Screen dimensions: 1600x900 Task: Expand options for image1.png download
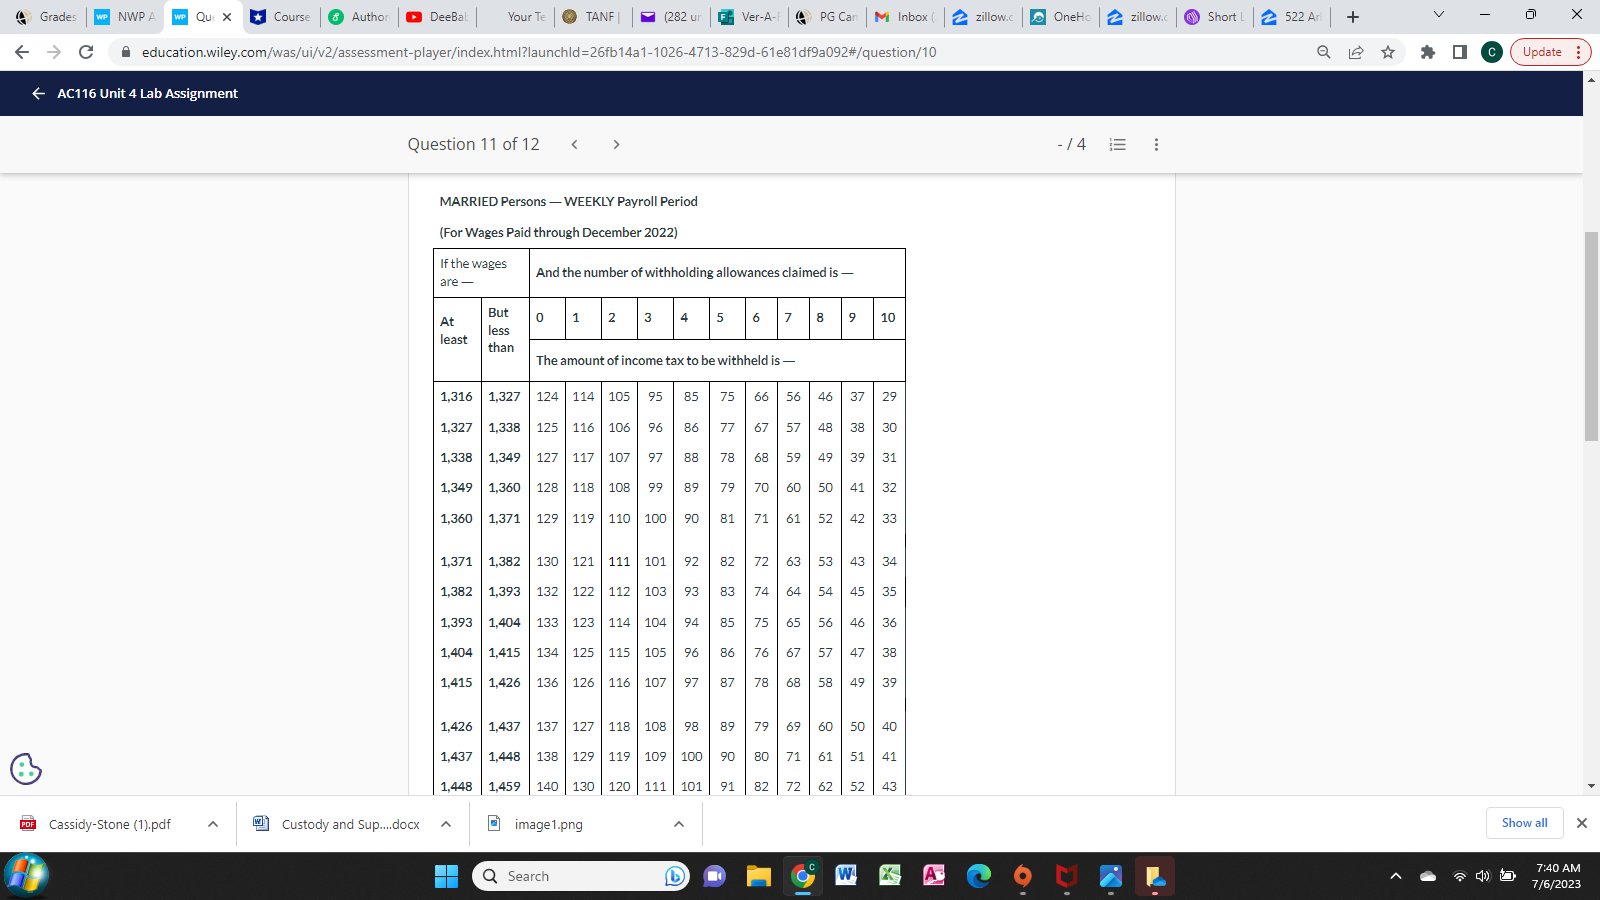679,824
